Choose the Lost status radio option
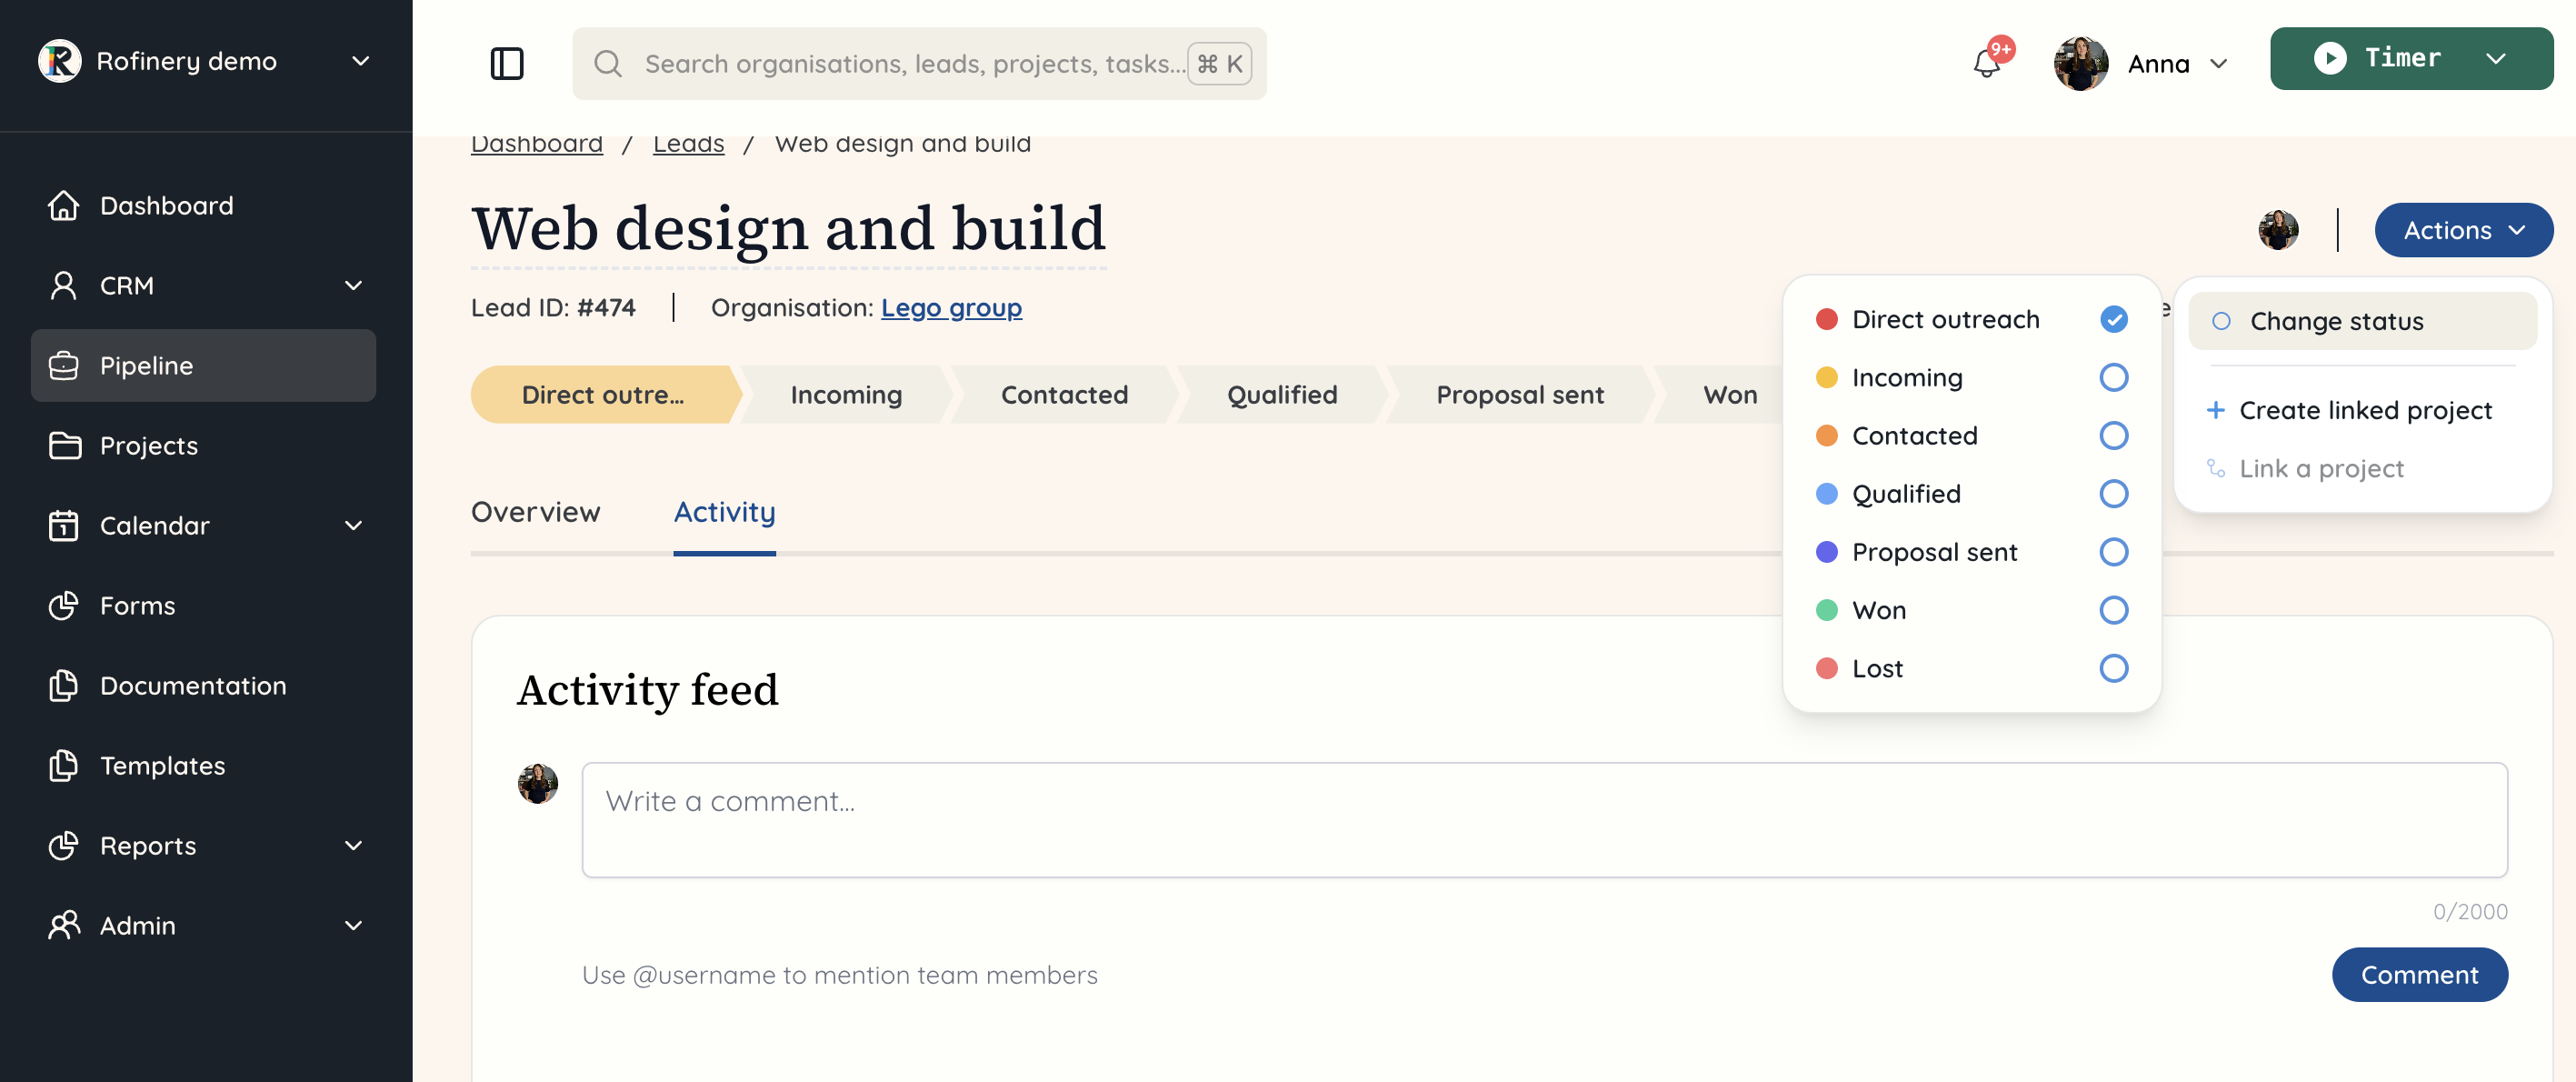The height and width of the screenshot is (1082, 2576). pyautogui.click(x=2113, y=668)
